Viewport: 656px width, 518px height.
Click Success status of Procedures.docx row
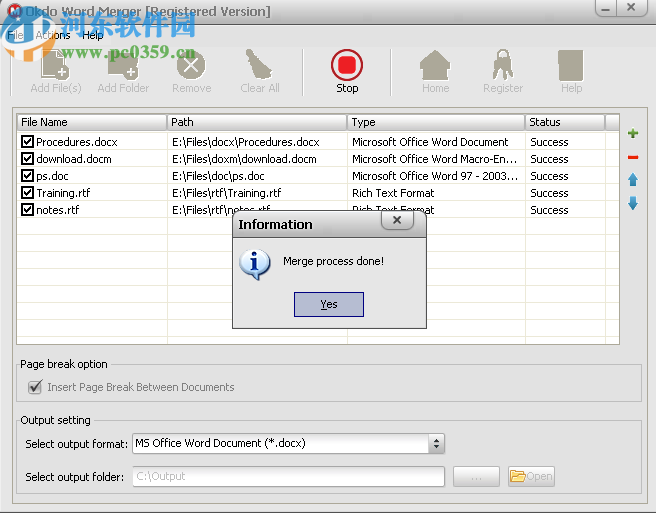click(549, 142)
